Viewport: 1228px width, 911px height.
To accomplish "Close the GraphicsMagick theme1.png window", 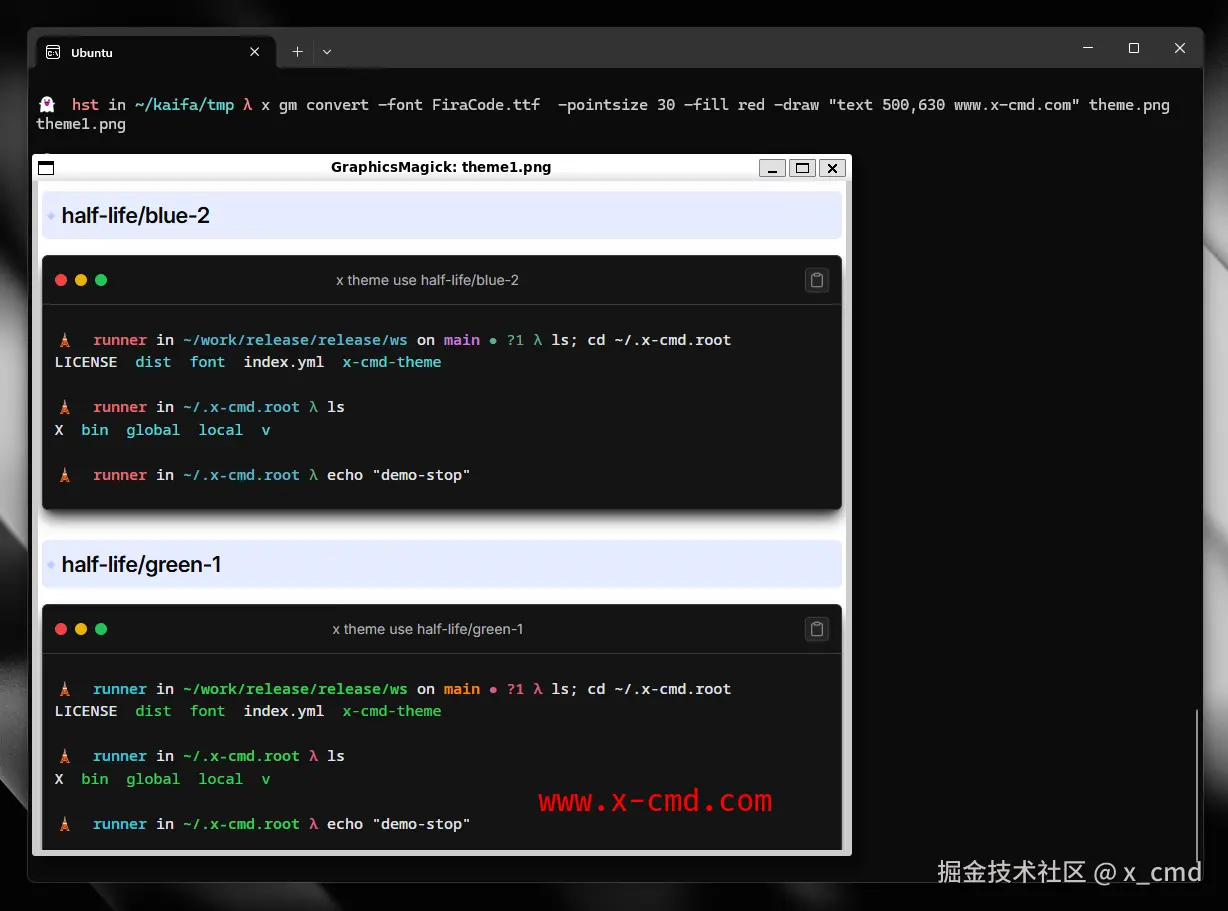I will pos(833,168).
